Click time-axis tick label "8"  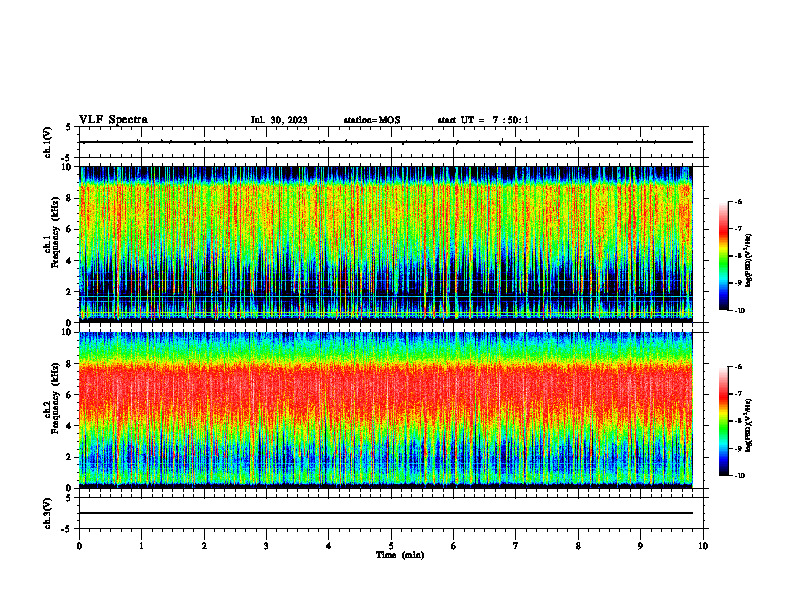(x=578, y=546)
